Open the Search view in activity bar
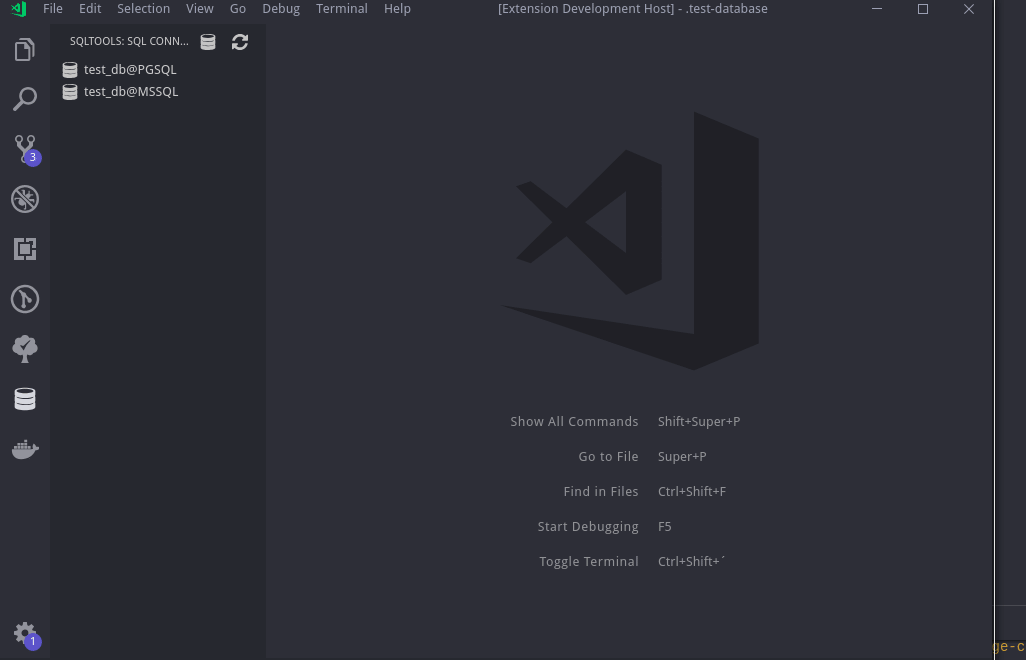The height and width of the screenshot is (660, 1026). (25, 99)
